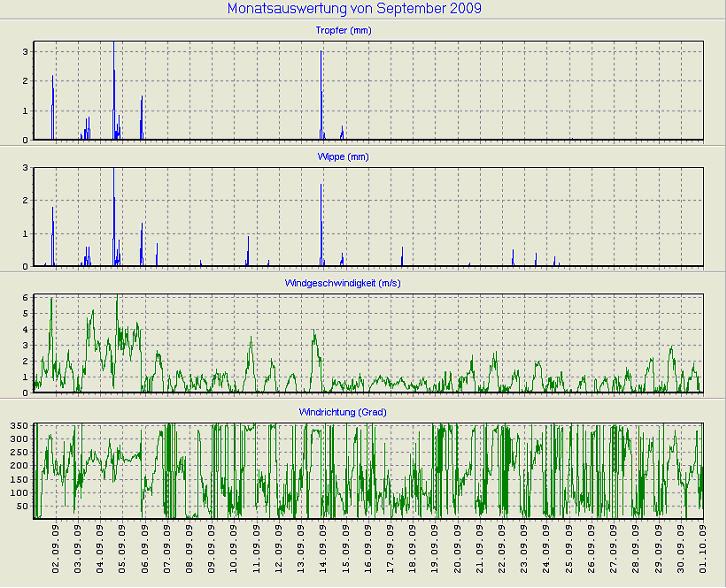726x588 pixels.
Task: Click the 350 value on Windrichtung axis
Action: 18,427
